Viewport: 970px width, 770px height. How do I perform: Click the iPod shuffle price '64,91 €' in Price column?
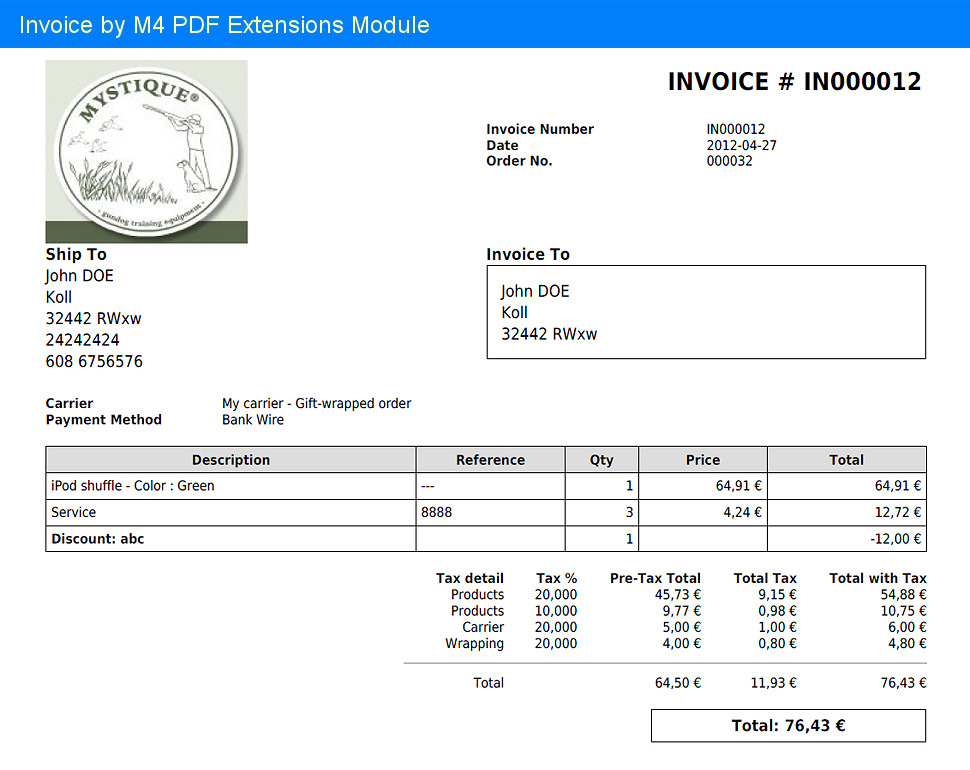point(739,486)
